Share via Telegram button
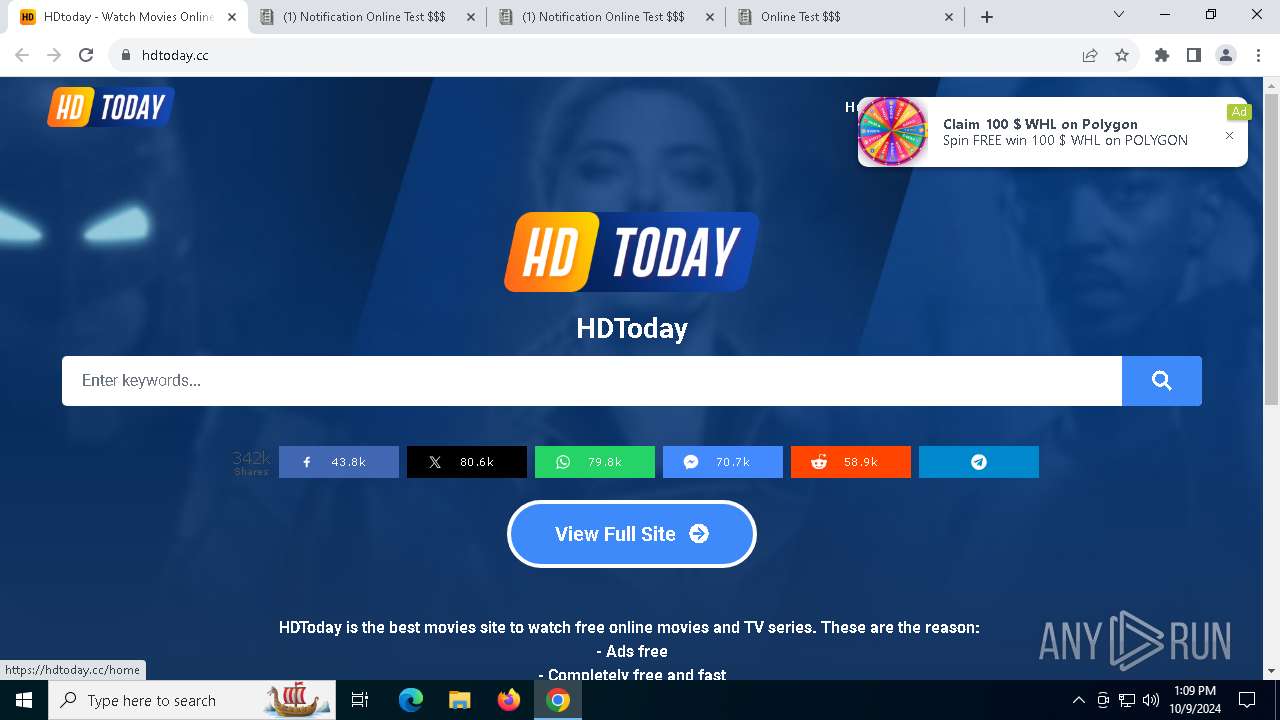The height and width of the screenshot is (720, 1280). (979, 462)
